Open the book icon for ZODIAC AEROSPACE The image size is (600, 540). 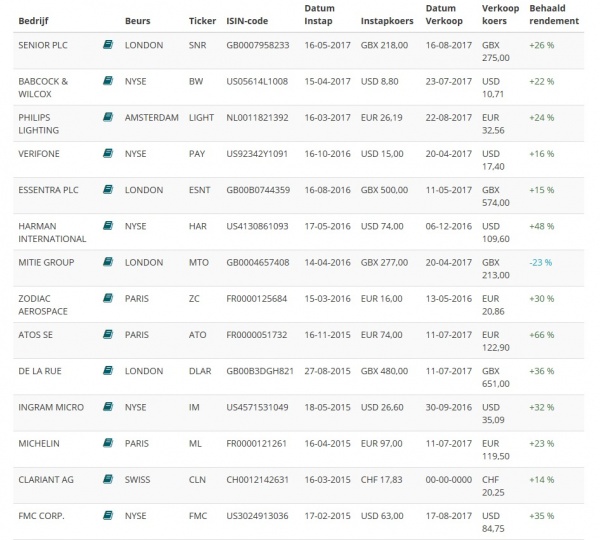click(x=108, y=298)
